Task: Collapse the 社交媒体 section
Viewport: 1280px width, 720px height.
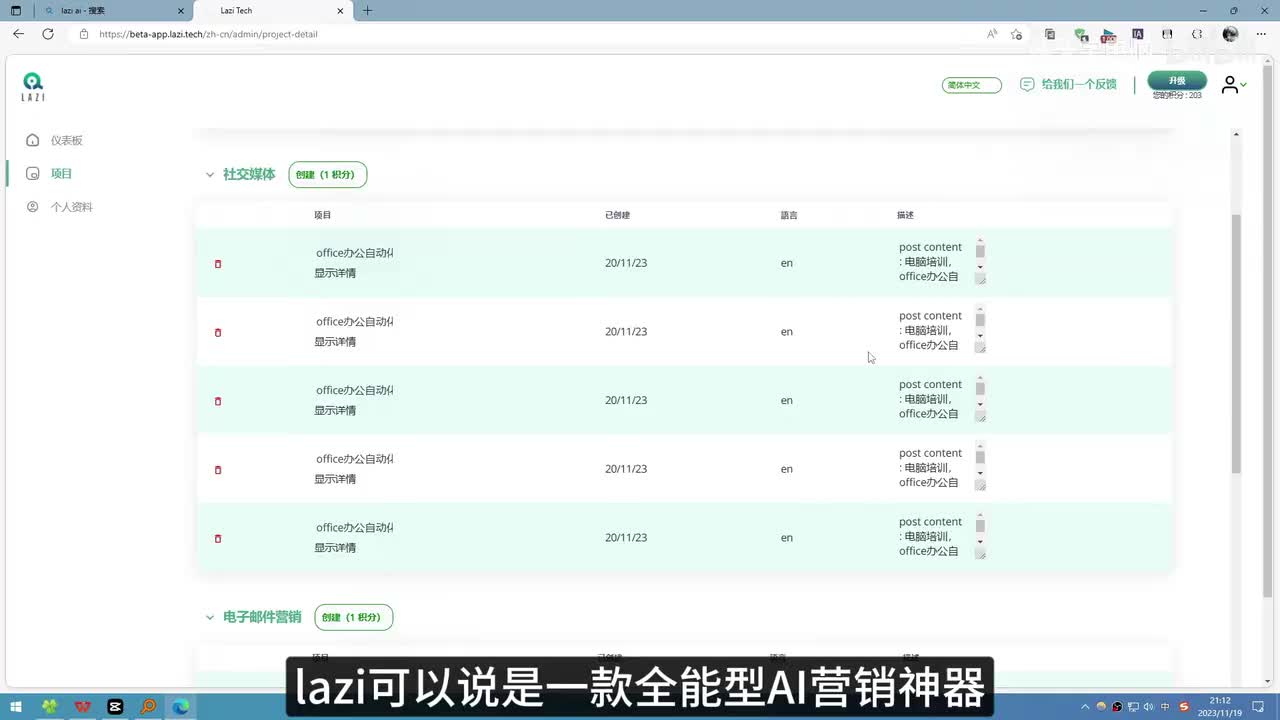Action: 210,175
